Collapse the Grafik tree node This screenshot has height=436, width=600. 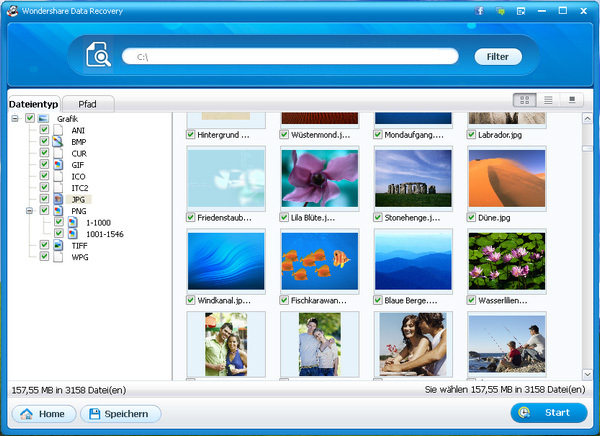(x=15, y=119)
